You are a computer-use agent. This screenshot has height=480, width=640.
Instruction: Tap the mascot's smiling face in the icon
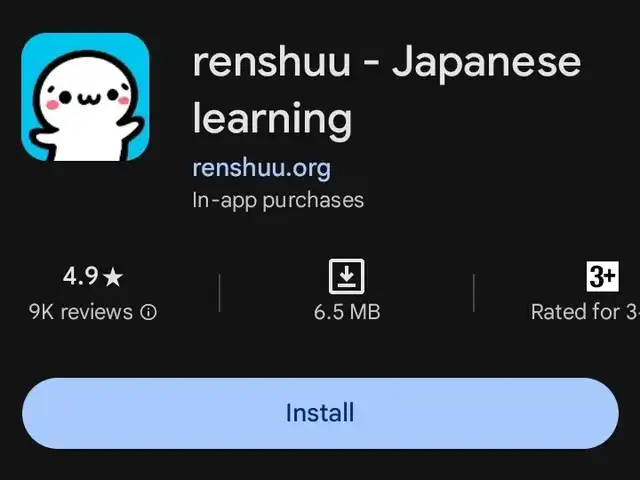[87, 97]
